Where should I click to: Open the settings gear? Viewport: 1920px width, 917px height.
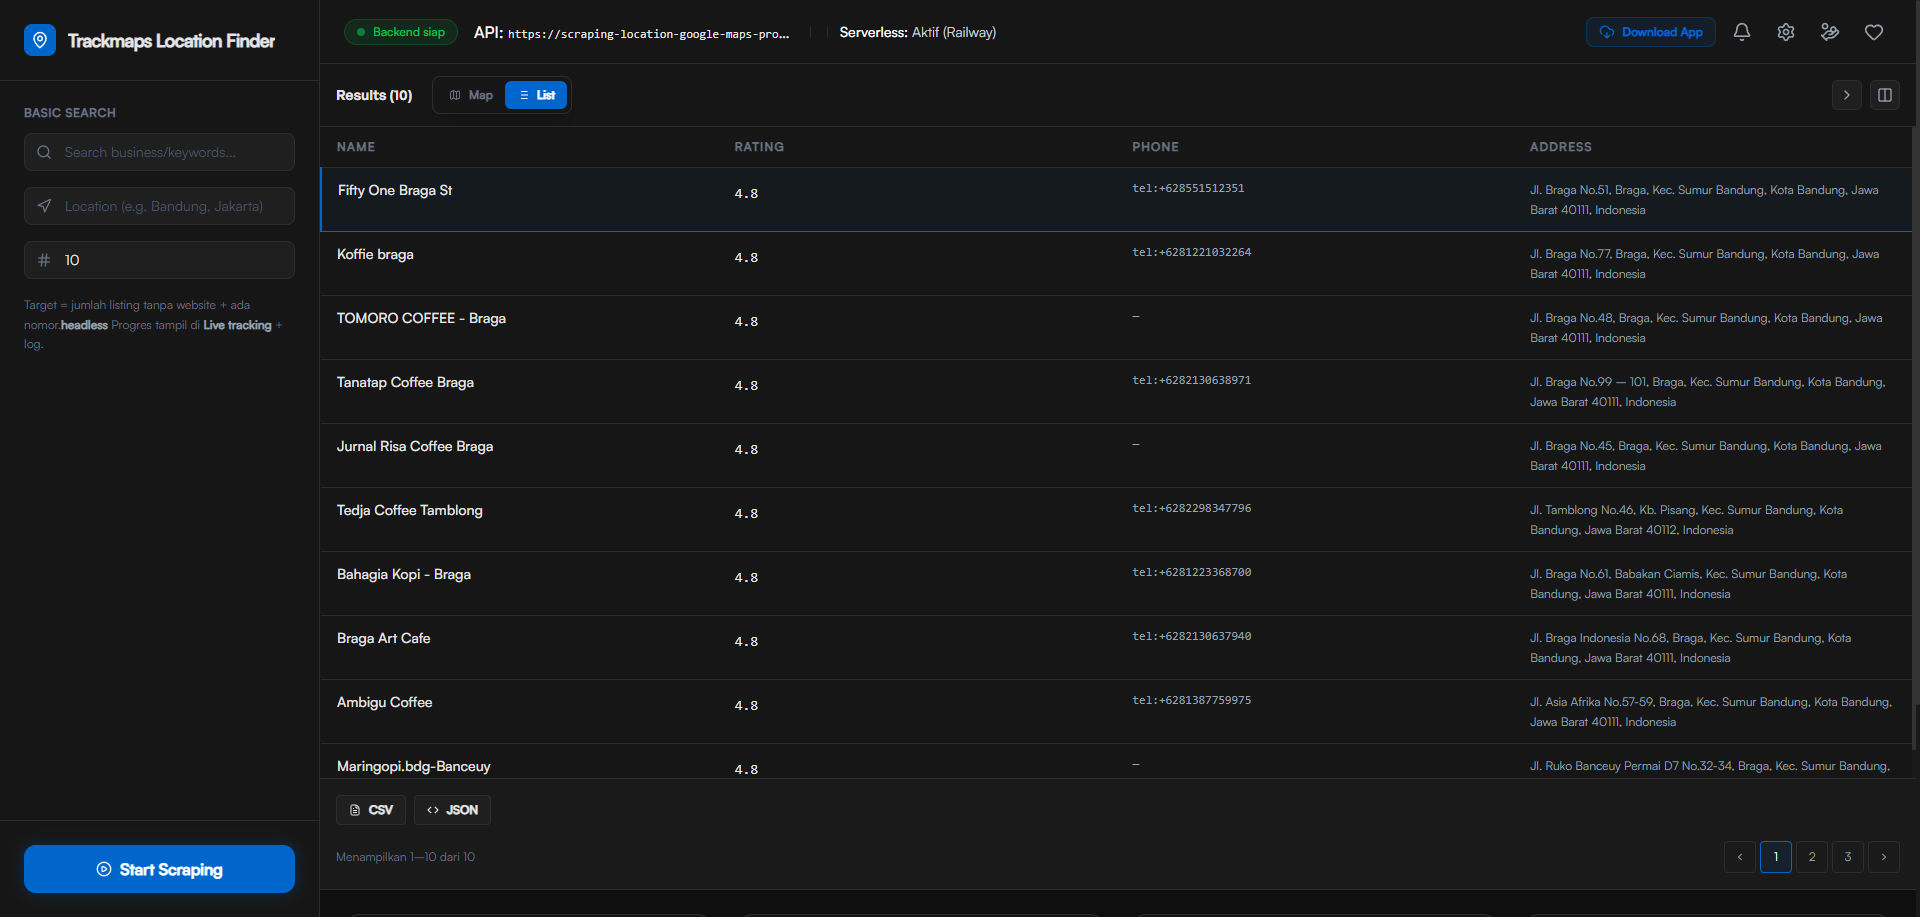coord(1786,32)
